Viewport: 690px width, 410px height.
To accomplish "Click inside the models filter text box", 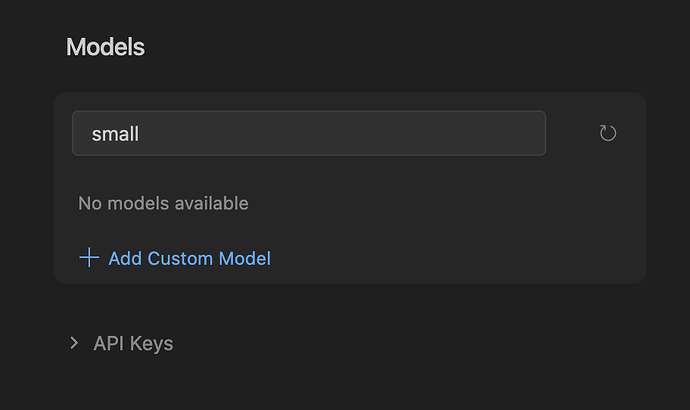I will click(308, 133).
